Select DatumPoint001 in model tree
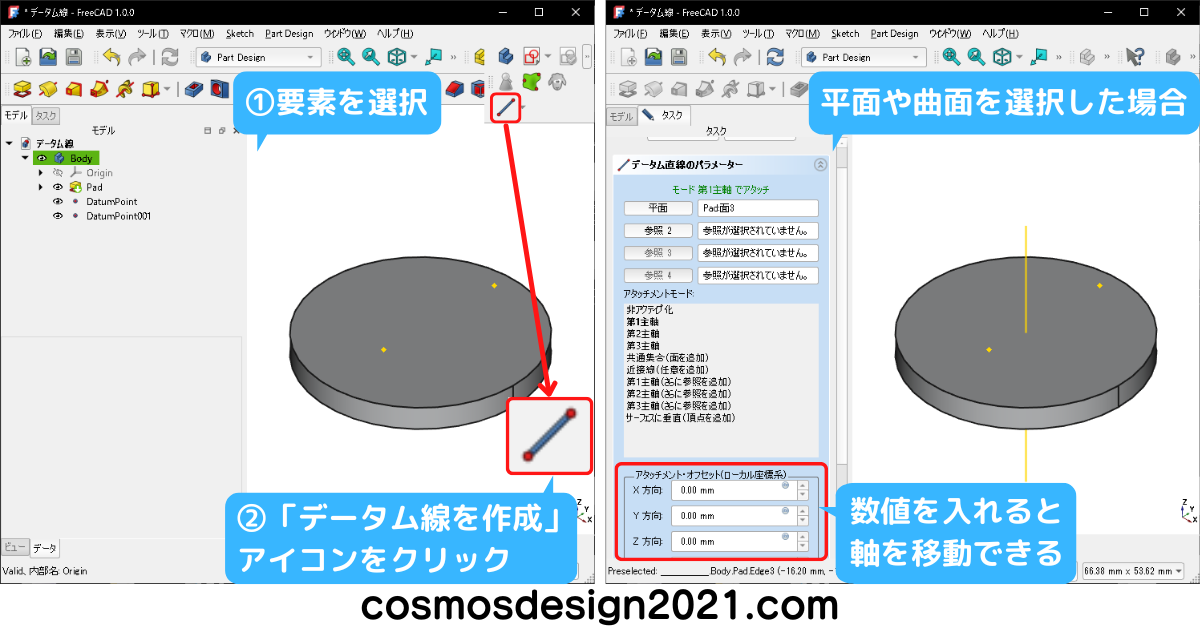The height and width of the screenshot is (630, 1200). click(x=118, y=215)
